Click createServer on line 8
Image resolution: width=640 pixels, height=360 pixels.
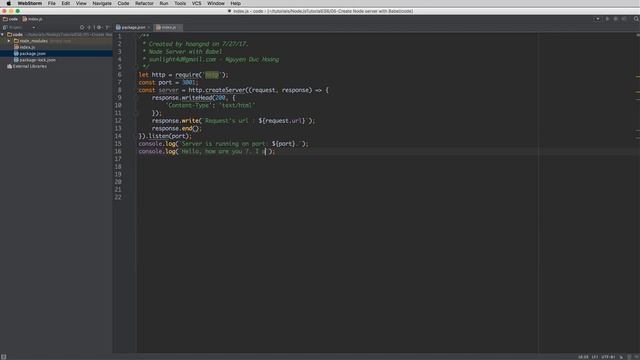(225, 90)
